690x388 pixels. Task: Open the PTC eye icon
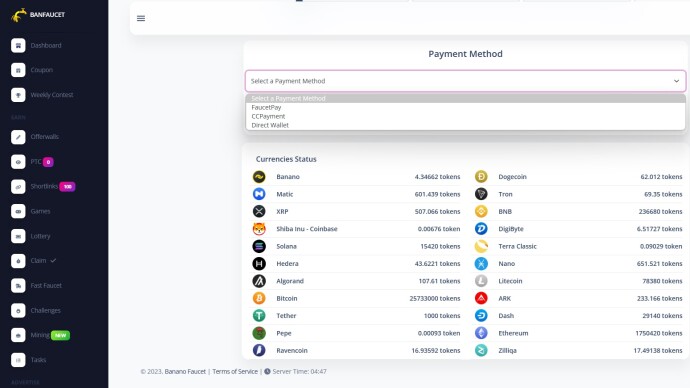18,162
